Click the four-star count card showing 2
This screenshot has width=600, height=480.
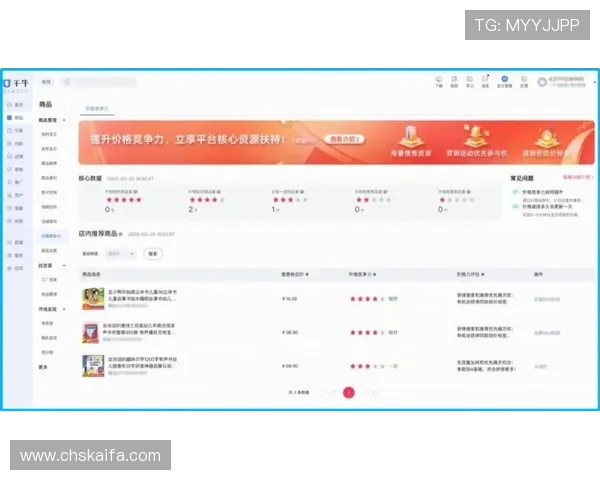click(x=206, y=201)
